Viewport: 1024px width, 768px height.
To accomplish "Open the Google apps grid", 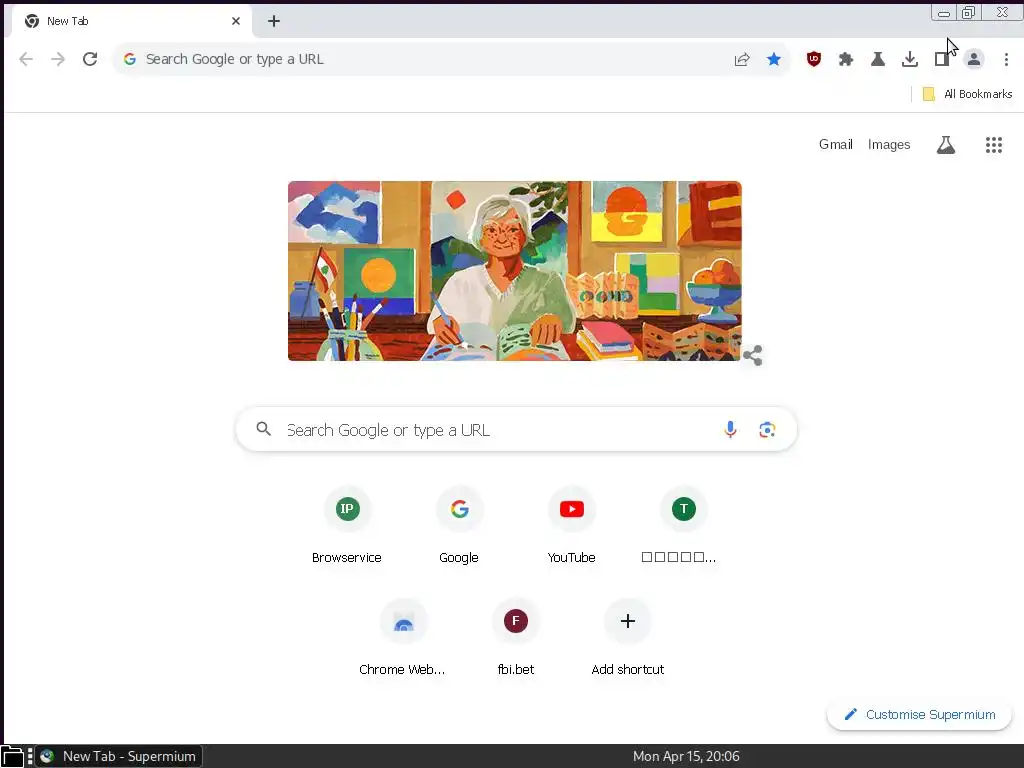I will tap(993, 145).
